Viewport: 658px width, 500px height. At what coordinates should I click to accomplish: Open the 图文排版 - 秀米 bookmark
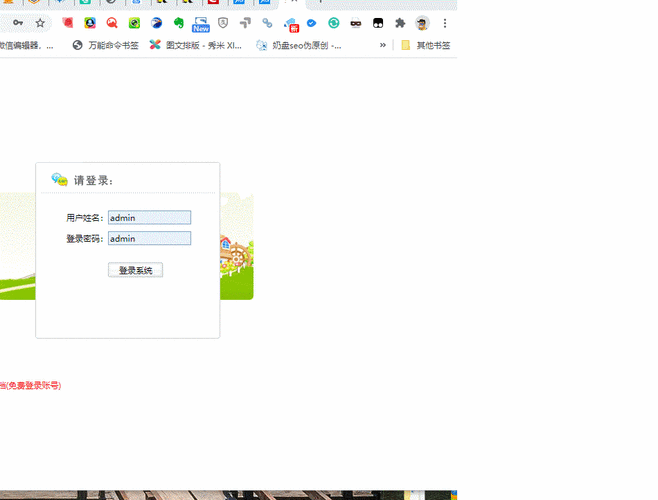tap(196, 45)
